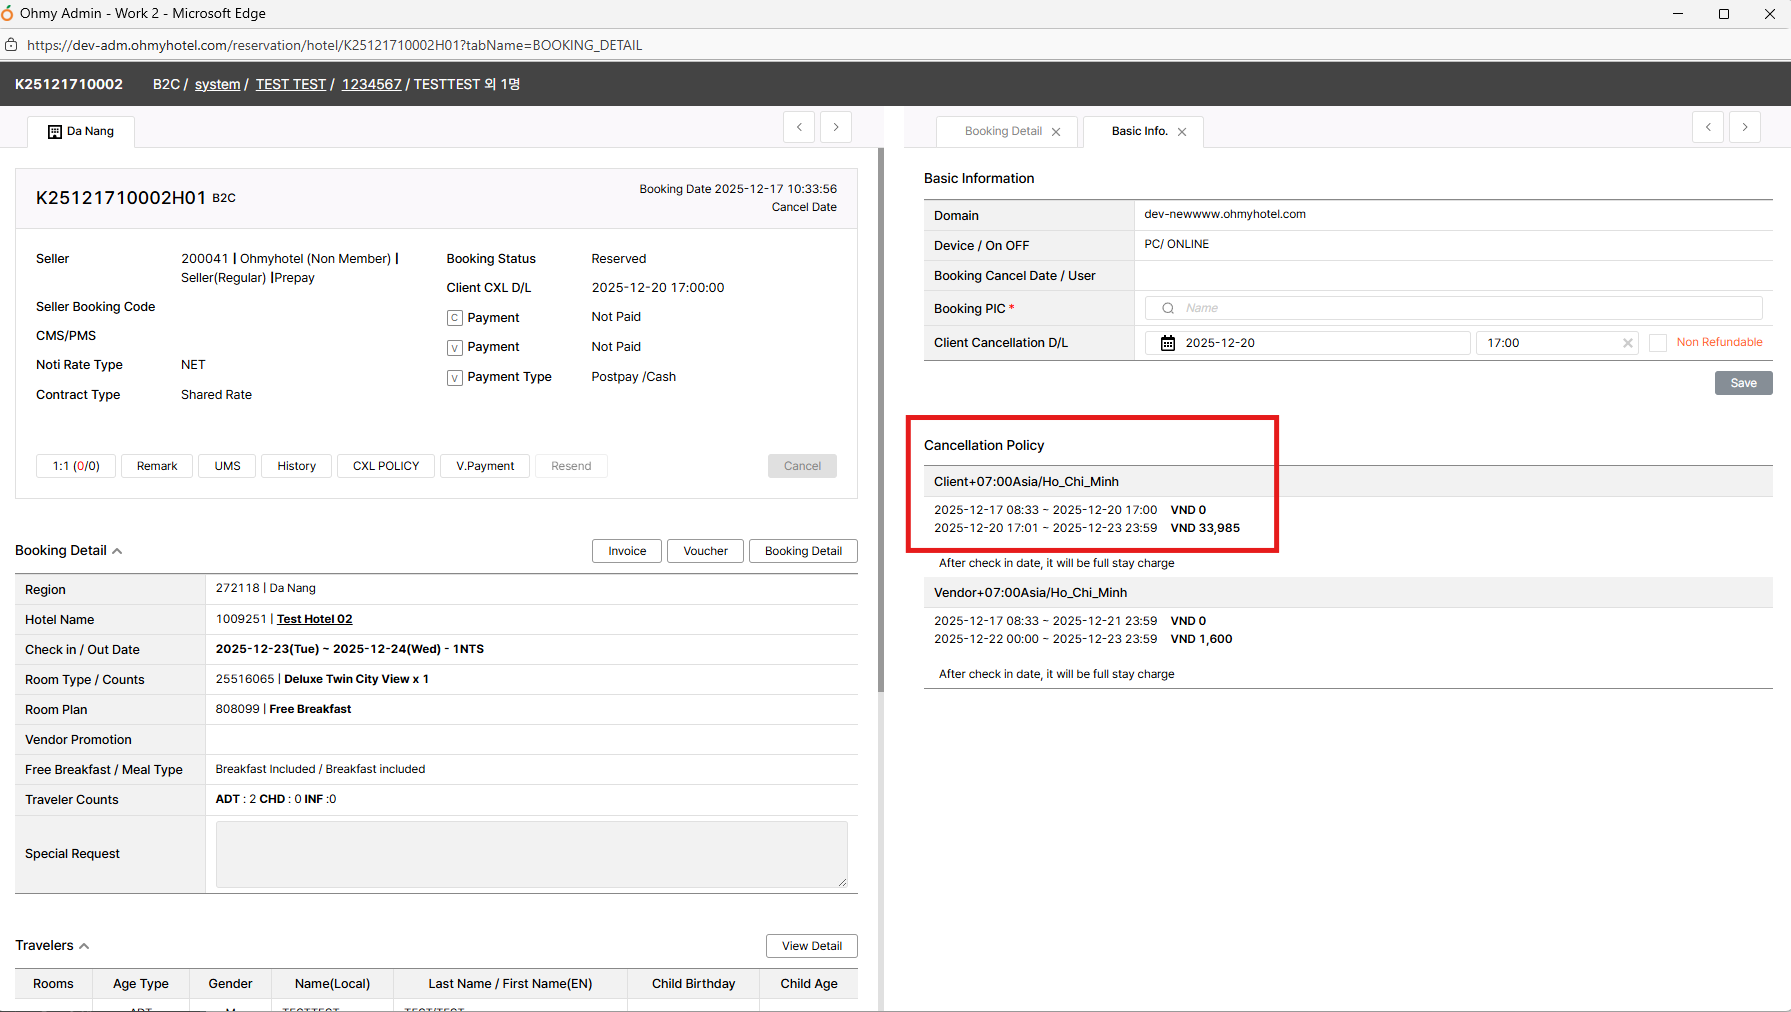Viewport: 1791px width, 1012px height.
Task: Go to previous tab in left panel
Action: coord(799,127)
